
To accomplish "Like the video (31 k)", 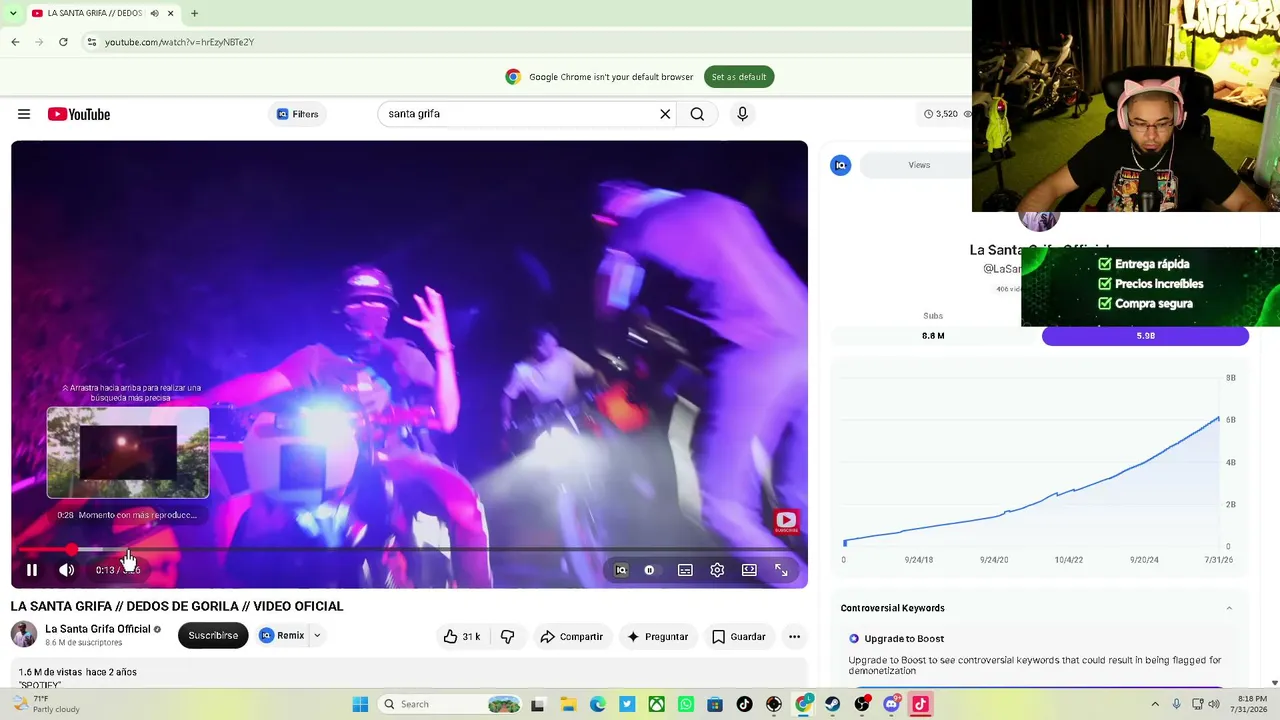I will point(461,636).
